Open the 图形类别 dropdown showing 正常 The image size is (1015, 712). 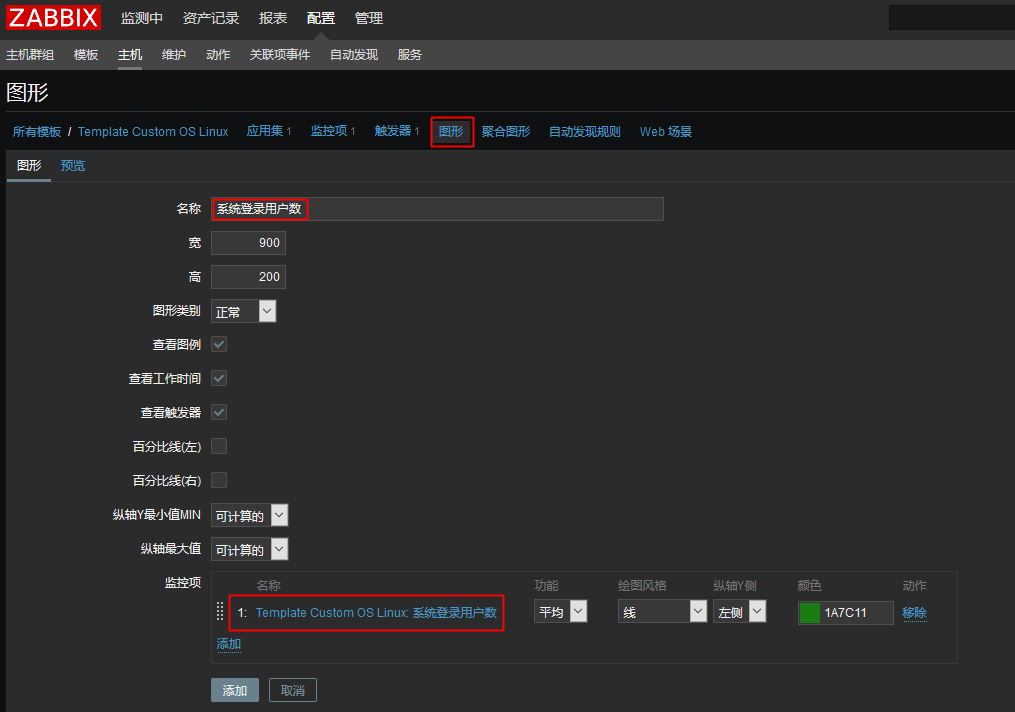point(243,311)
